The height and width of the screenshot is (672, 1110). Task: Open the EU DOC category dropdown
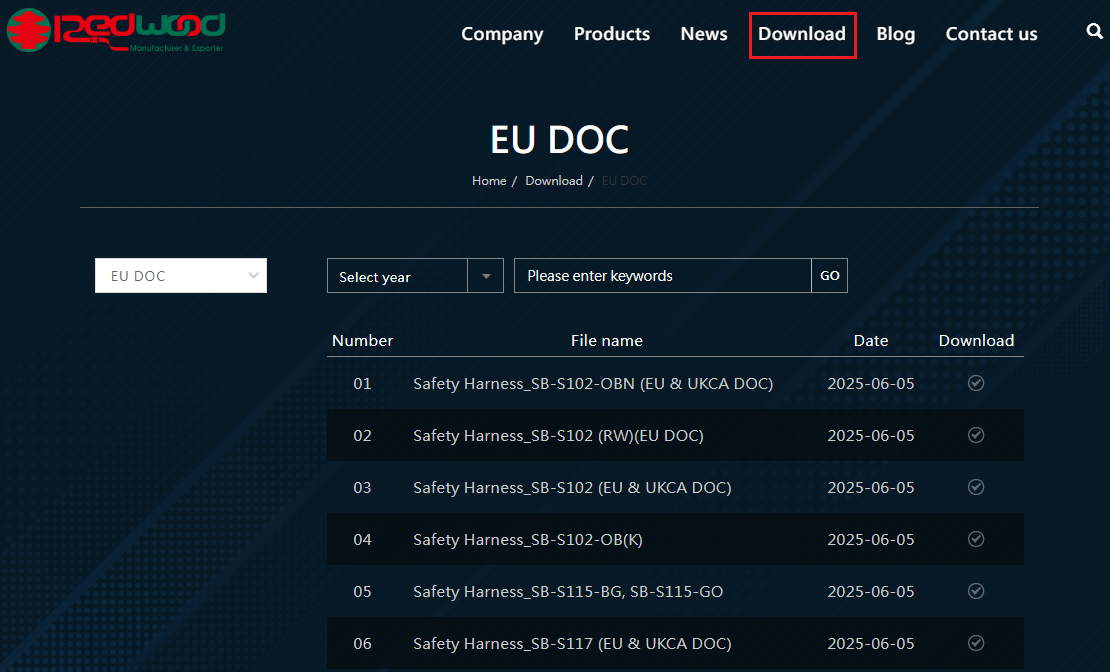tap(181, 276)
